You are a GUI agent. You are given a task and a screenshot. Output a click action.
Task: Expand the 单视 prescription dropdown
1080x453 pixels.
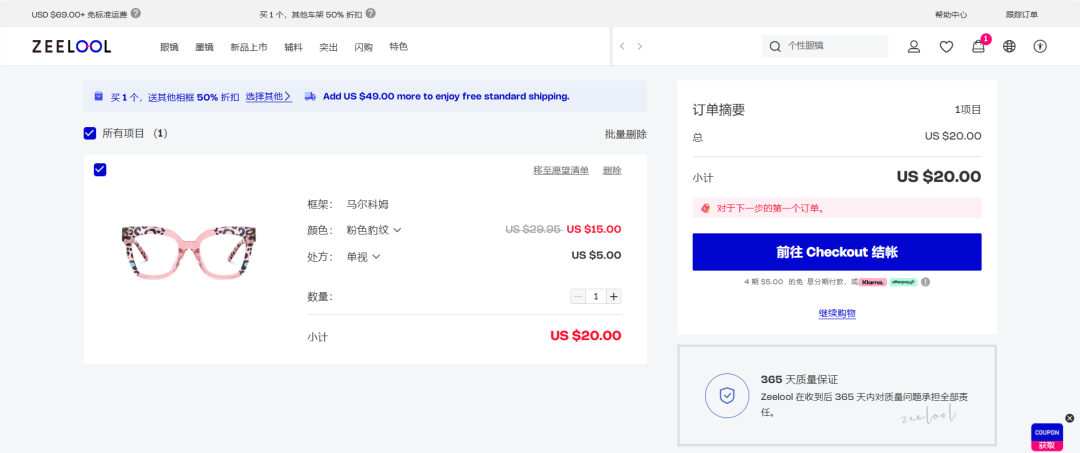pos(376,257)
